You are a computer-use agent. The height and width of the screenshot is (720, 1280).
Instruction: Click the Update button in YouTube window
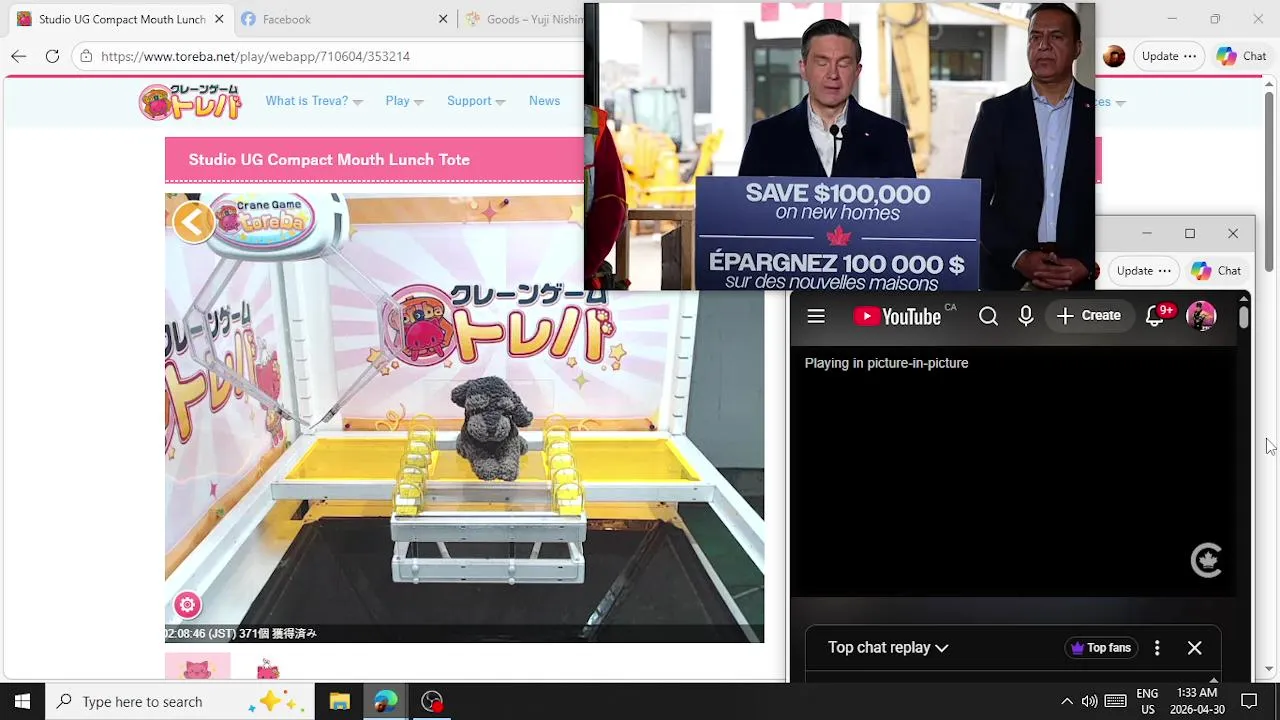pos(1143,271)
